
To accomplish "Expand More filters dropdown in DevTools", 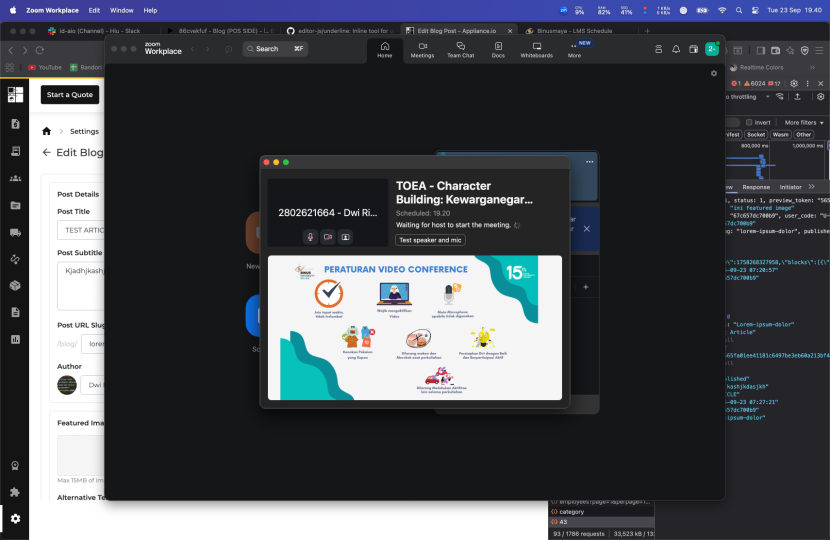I will coord(804,122).
